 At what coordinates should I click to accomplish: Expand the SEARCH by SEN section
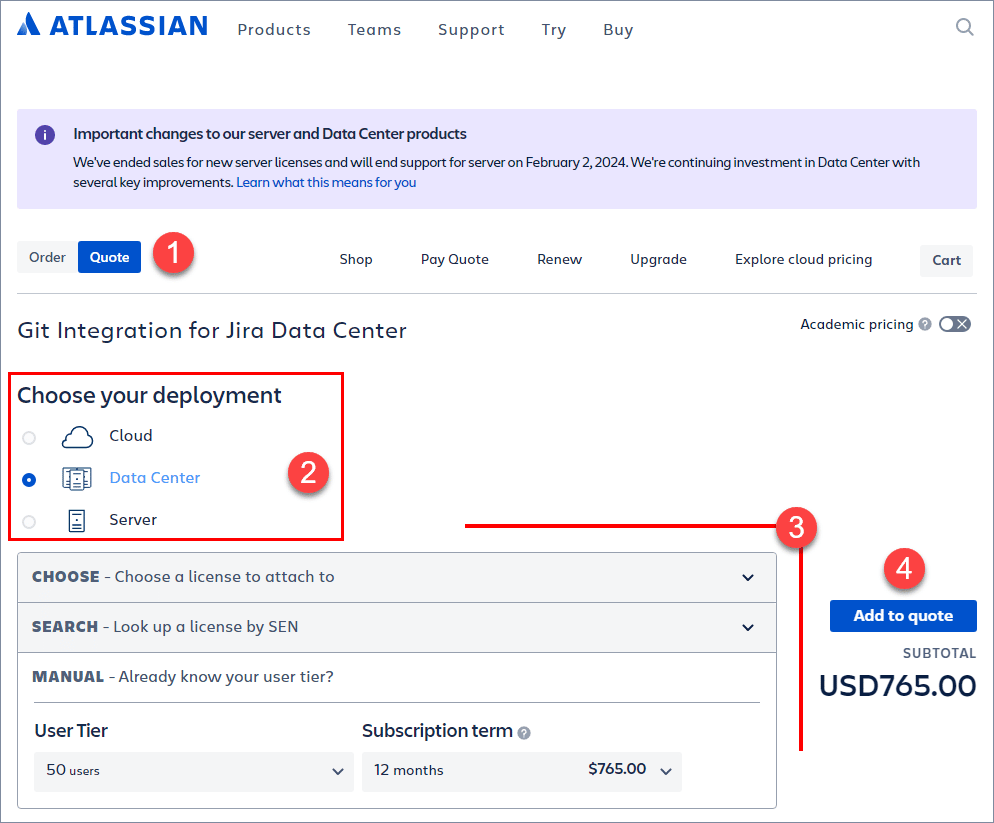(748, 628)
